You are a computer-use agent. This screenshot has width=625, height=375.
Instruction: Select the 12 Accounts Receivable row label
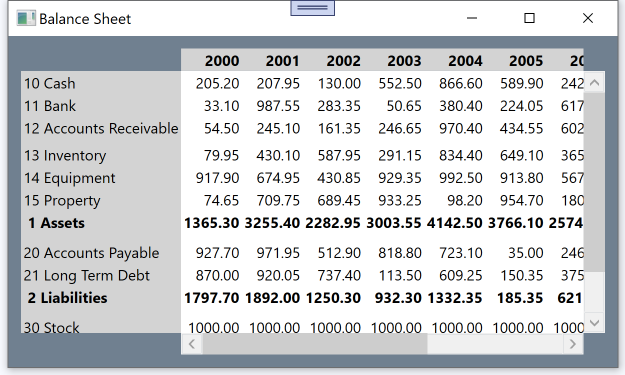click(x=101, y=128)
